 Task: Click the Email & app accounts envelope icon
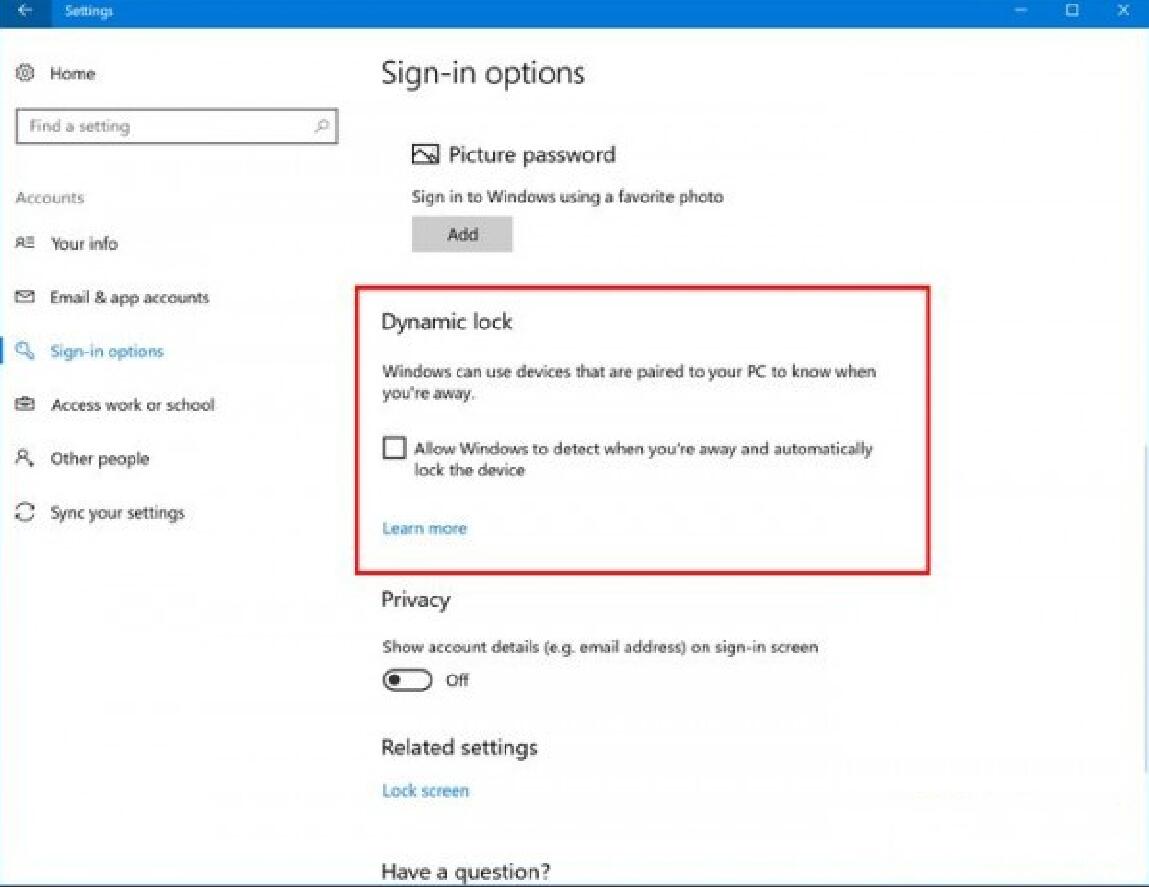(25, 297)
